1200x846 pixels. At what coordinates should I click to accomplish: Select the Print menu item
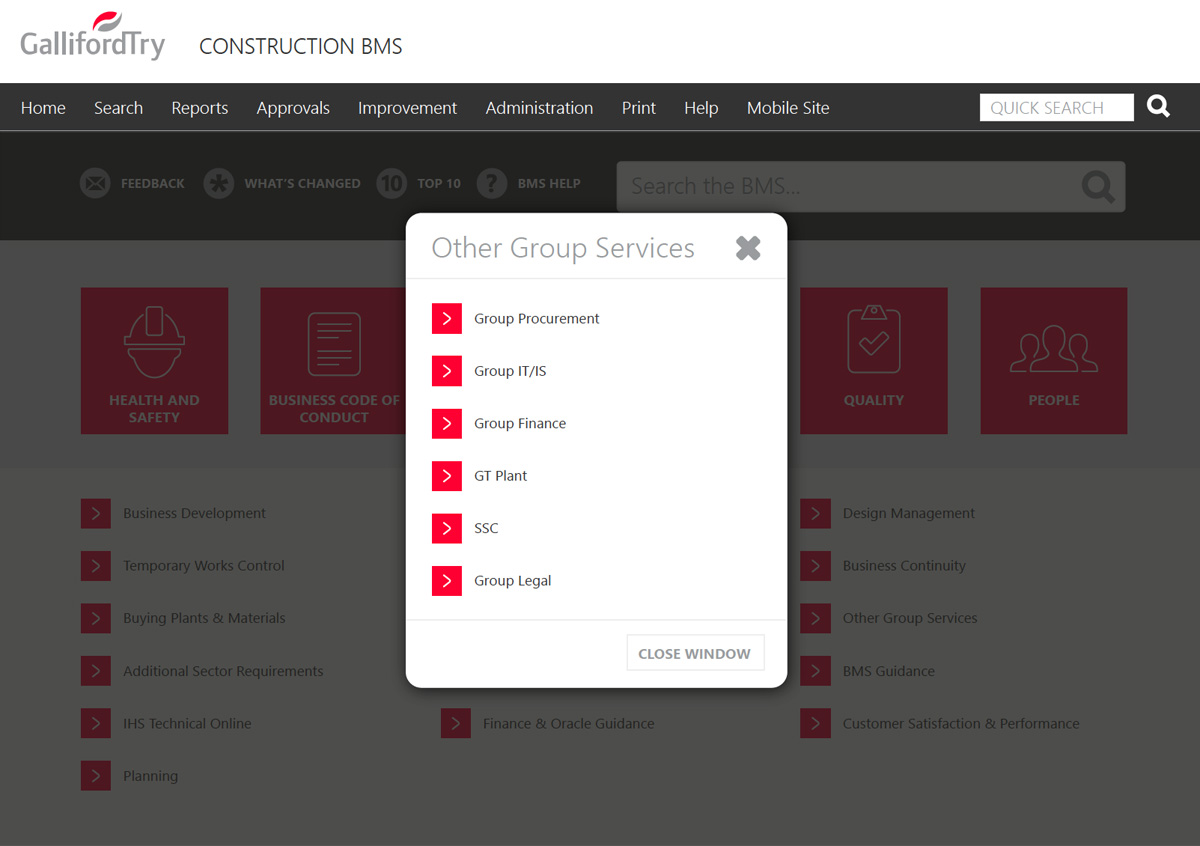(639, 108)
